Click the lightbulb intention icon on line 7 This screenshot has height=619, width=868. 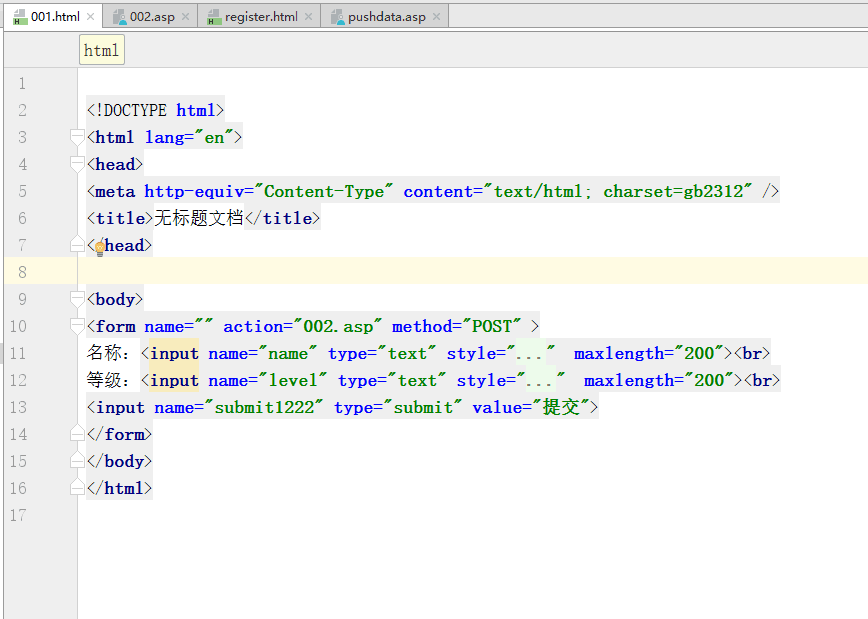100,249
